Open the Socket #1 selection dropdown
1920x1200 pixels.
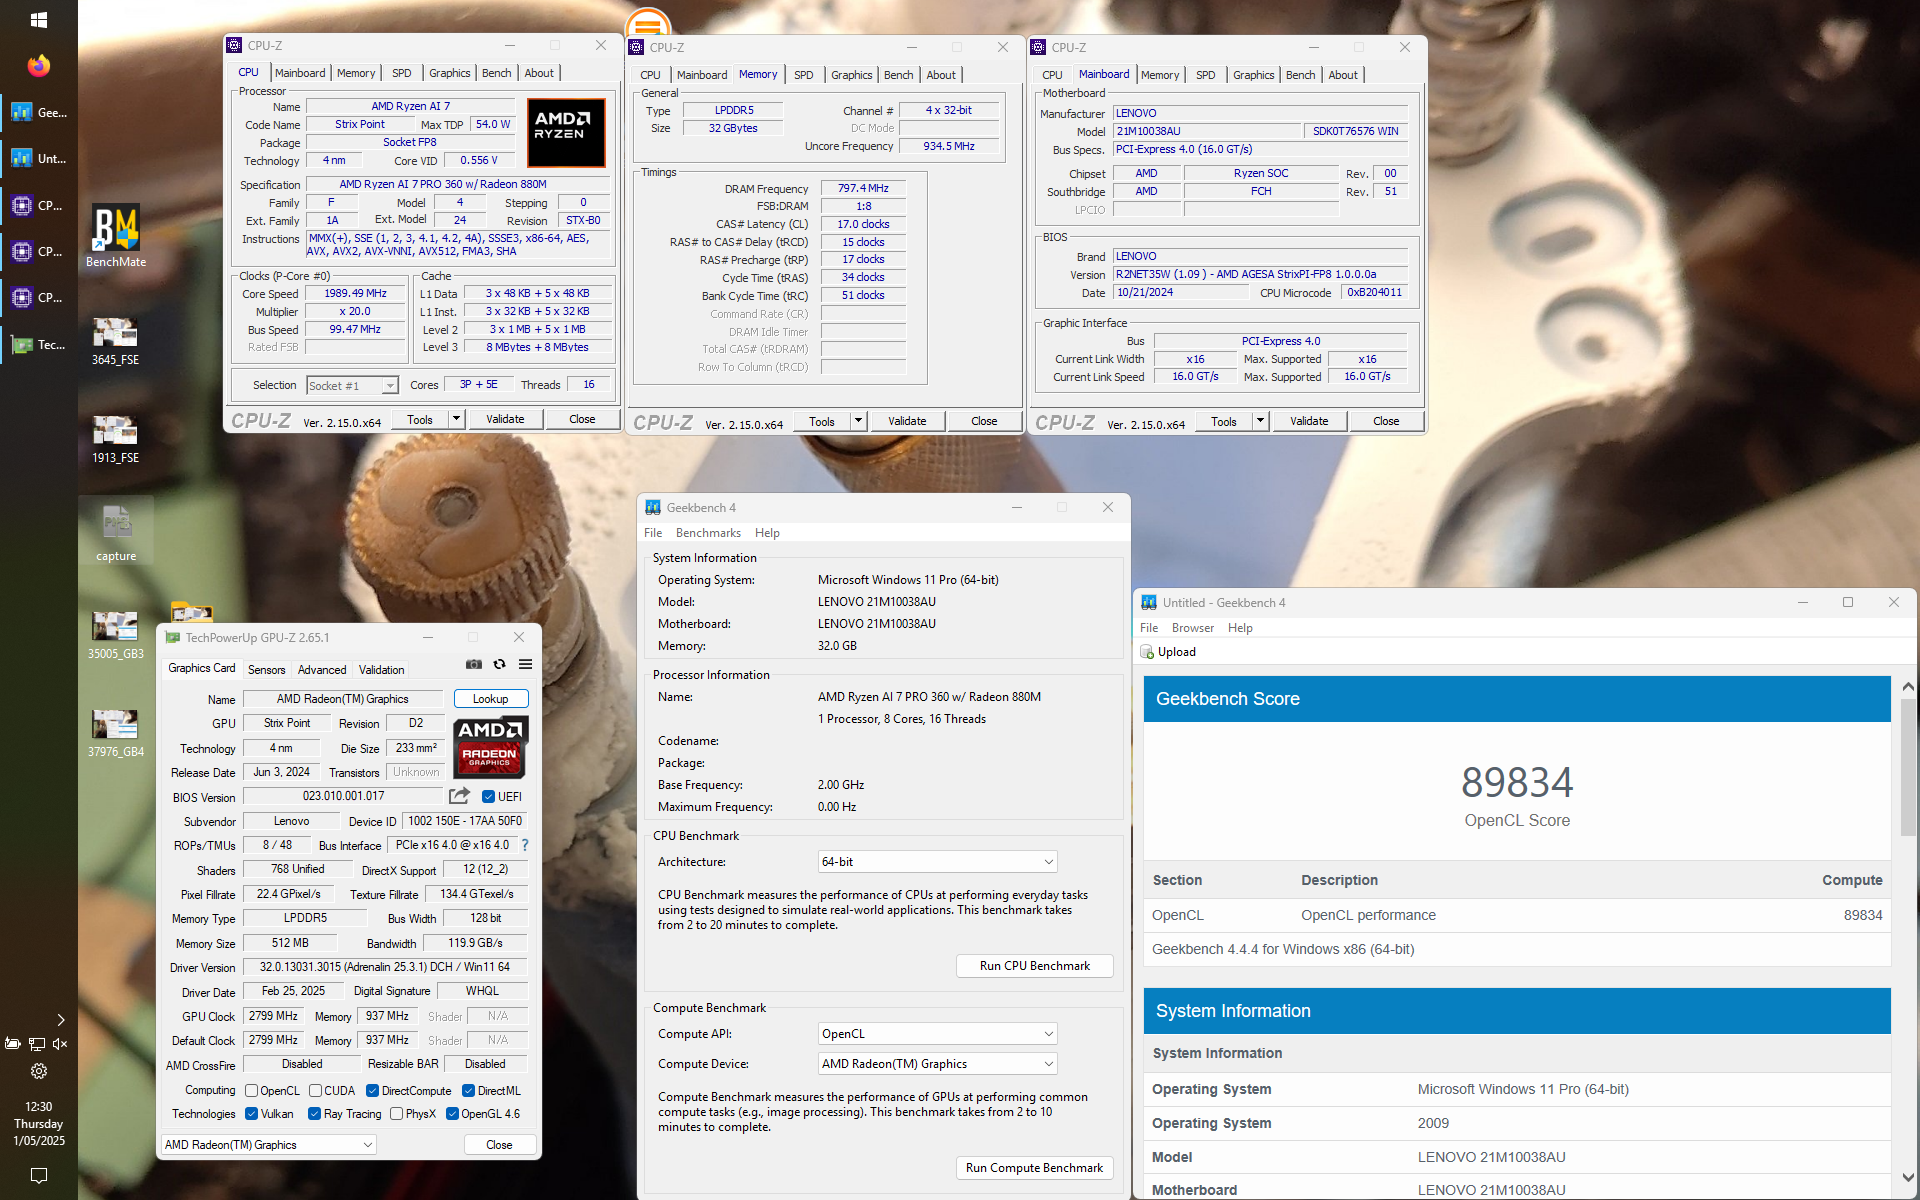click(352, 386)
